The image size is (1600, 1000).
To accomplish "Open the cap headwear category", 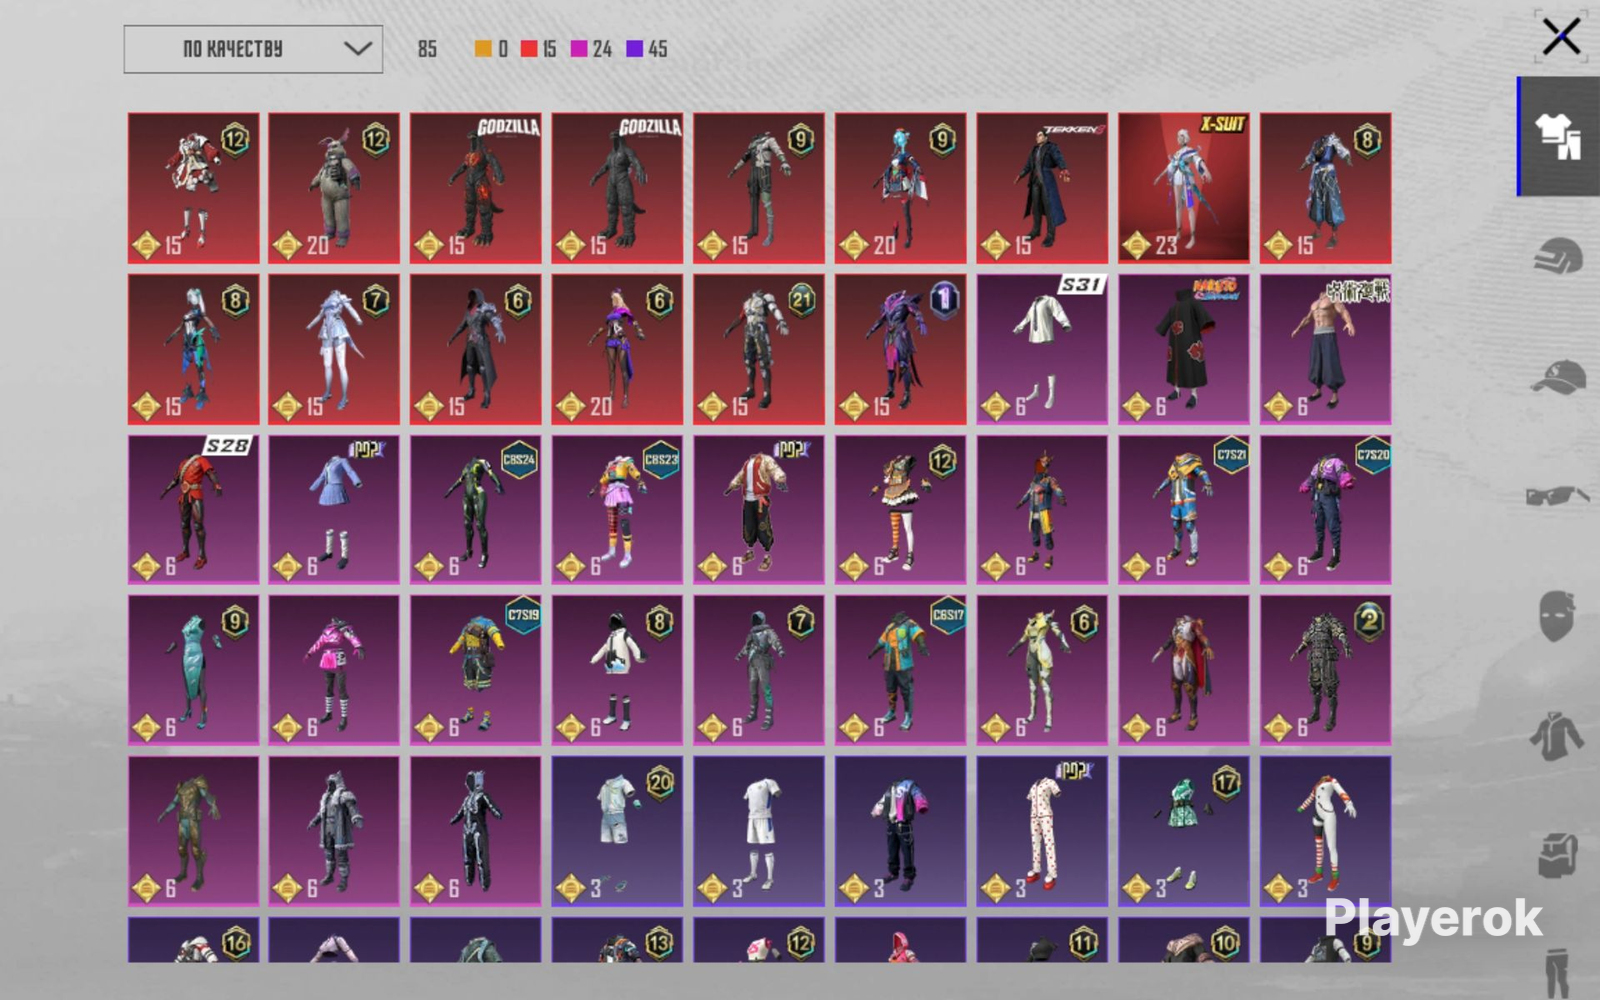I will 1558,377.
